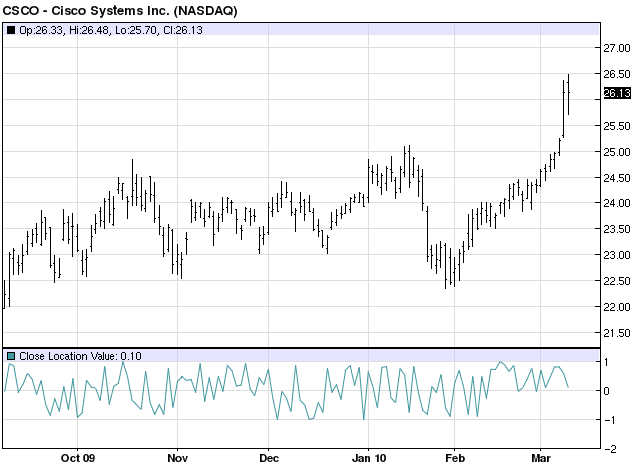
Task: Click the black legend square beside Op:26.33
Action: point(11,30)
